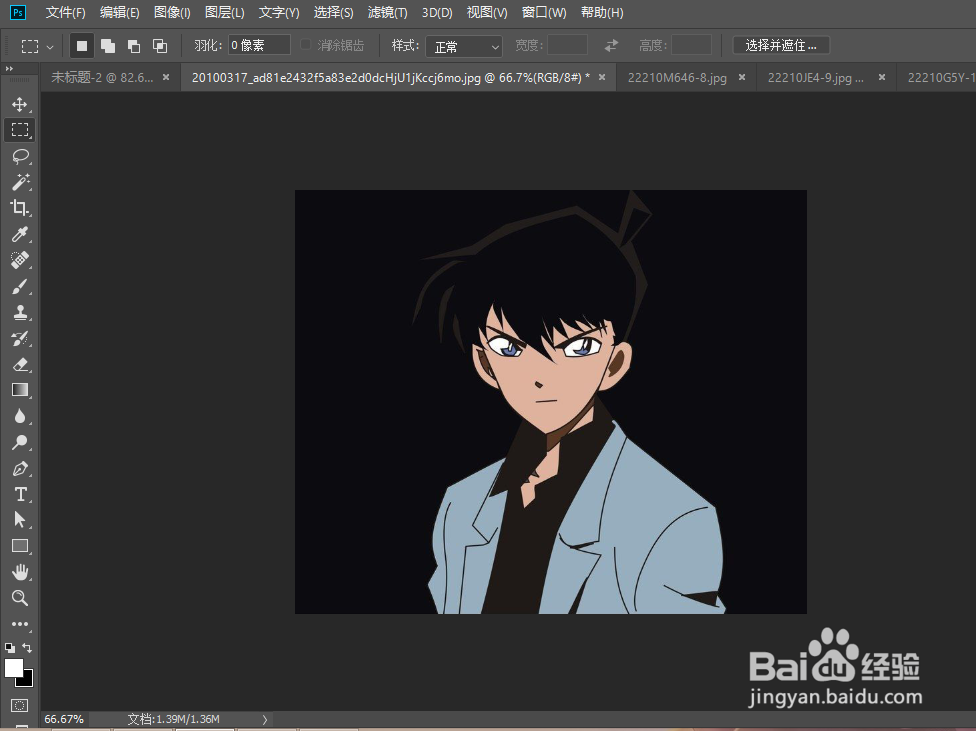976x731 pixels.
Task: Close the 未标题-2 document tab
Action: (x=166, y=77)
